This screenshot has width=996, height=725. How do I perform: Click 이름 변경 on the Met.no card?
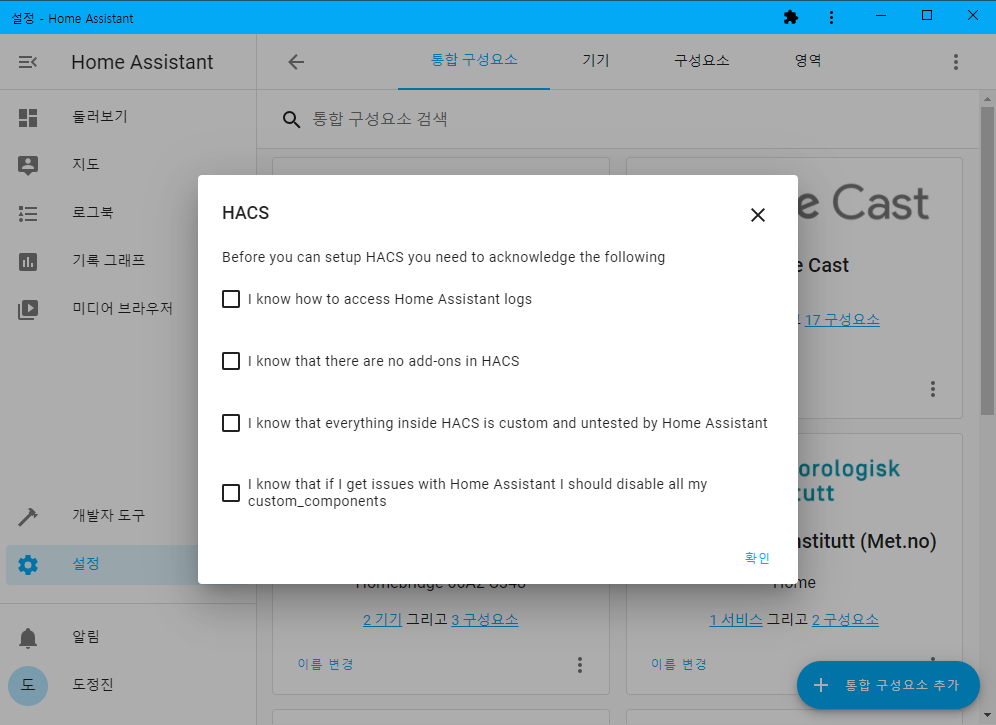tap(678, 664)
